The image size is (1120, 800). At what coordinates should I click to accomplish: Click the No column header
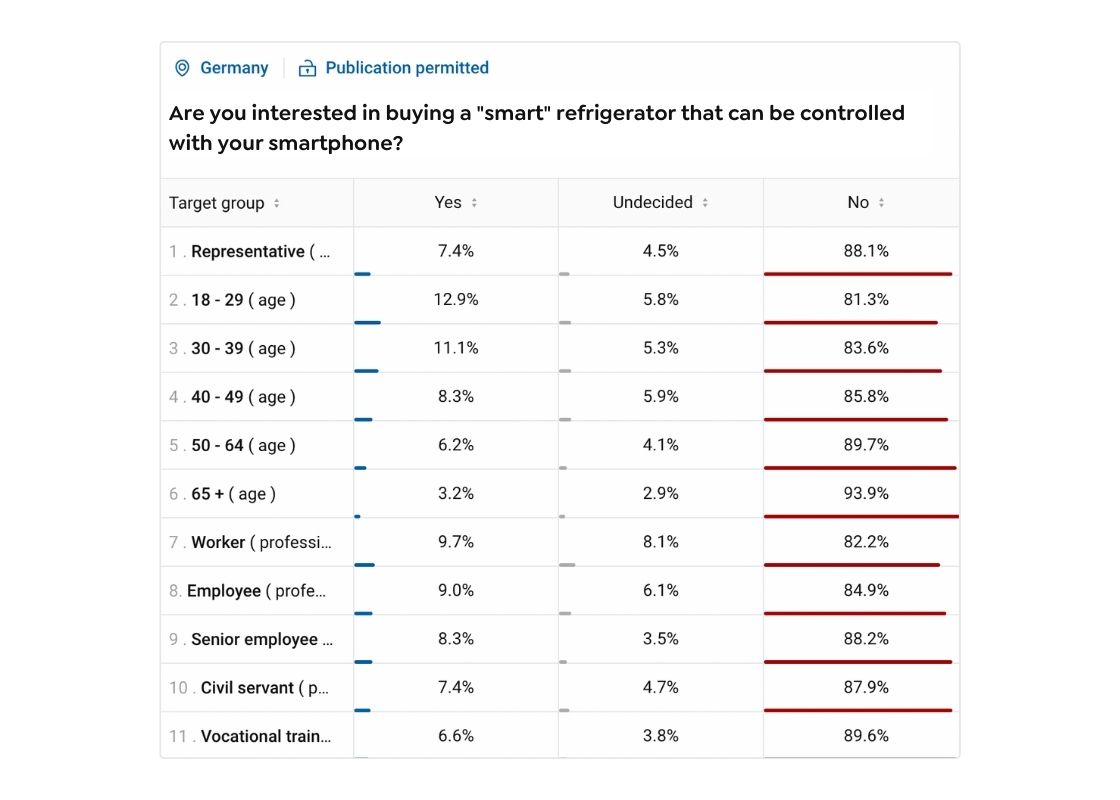pos(859,202)
